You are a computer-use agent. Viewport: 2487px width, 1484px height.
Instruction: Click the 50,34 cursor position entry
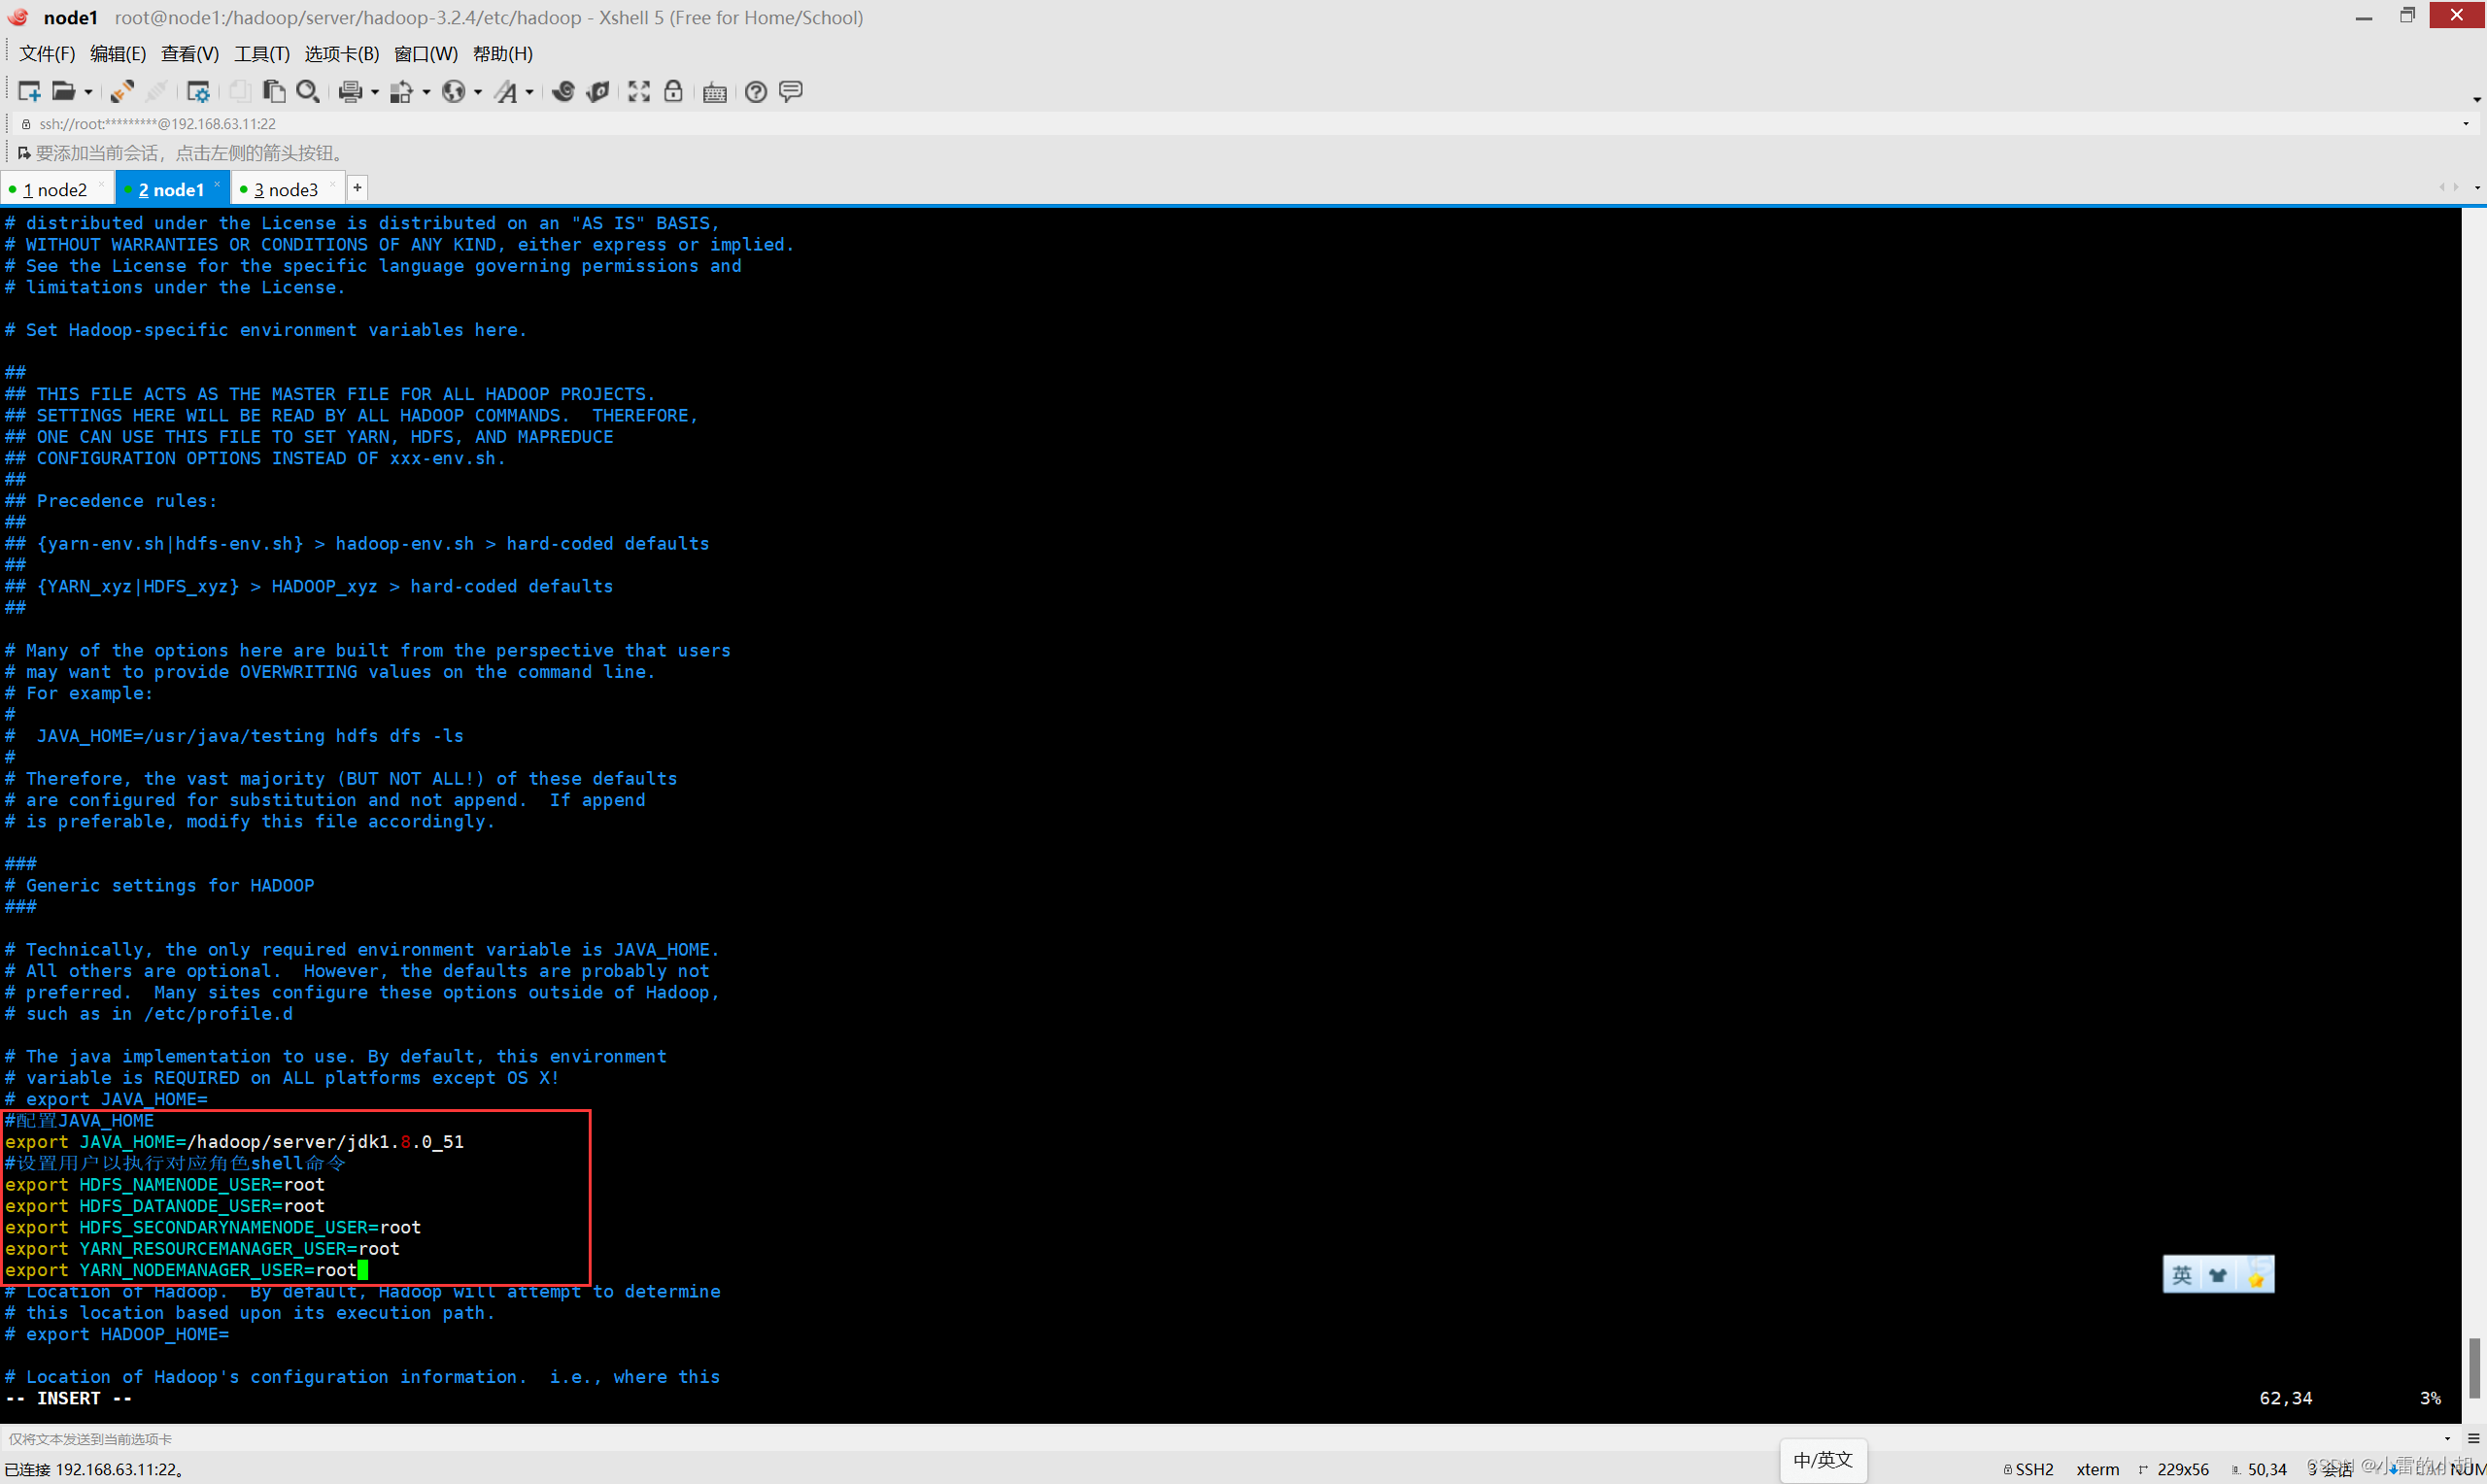coord(2259,1469)
